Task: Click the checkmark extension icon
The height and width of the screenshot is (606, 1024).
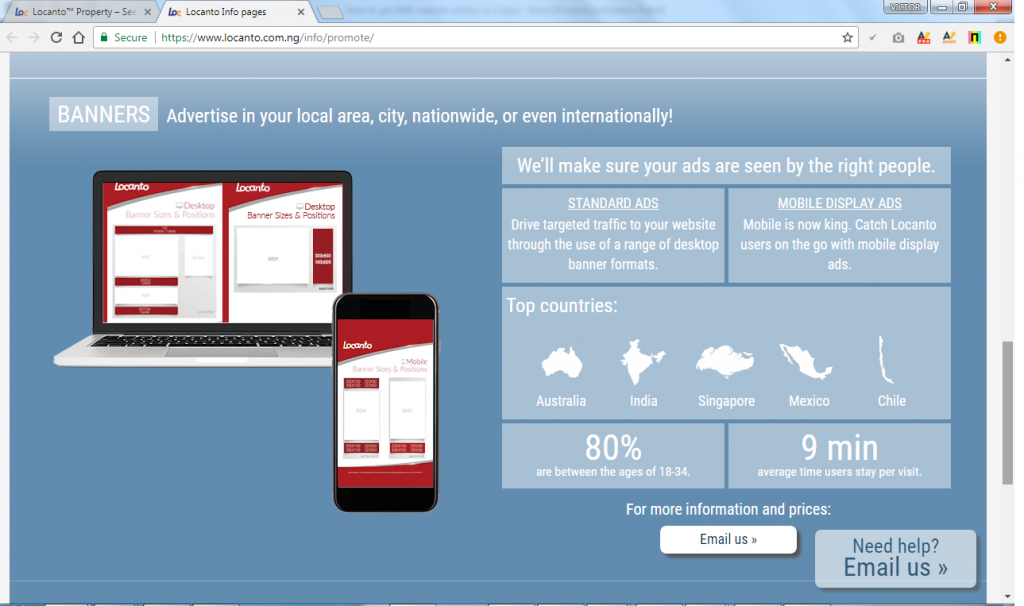Action: tap(872, 37)
